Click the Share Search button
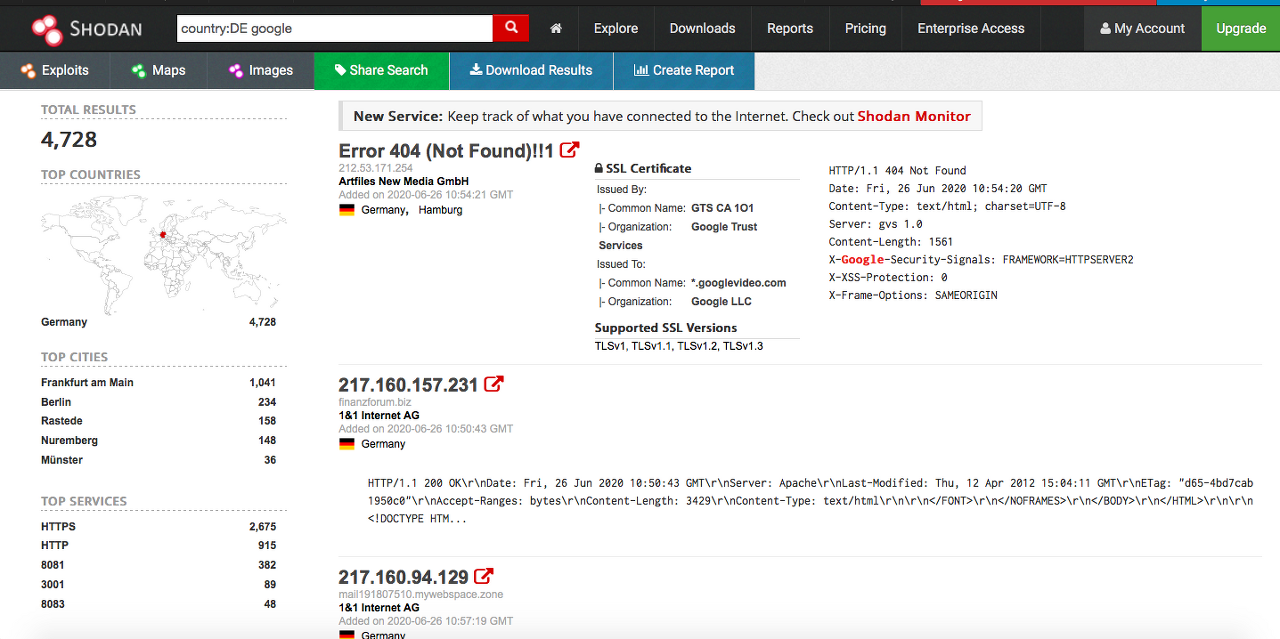 (x=381, y=70)
